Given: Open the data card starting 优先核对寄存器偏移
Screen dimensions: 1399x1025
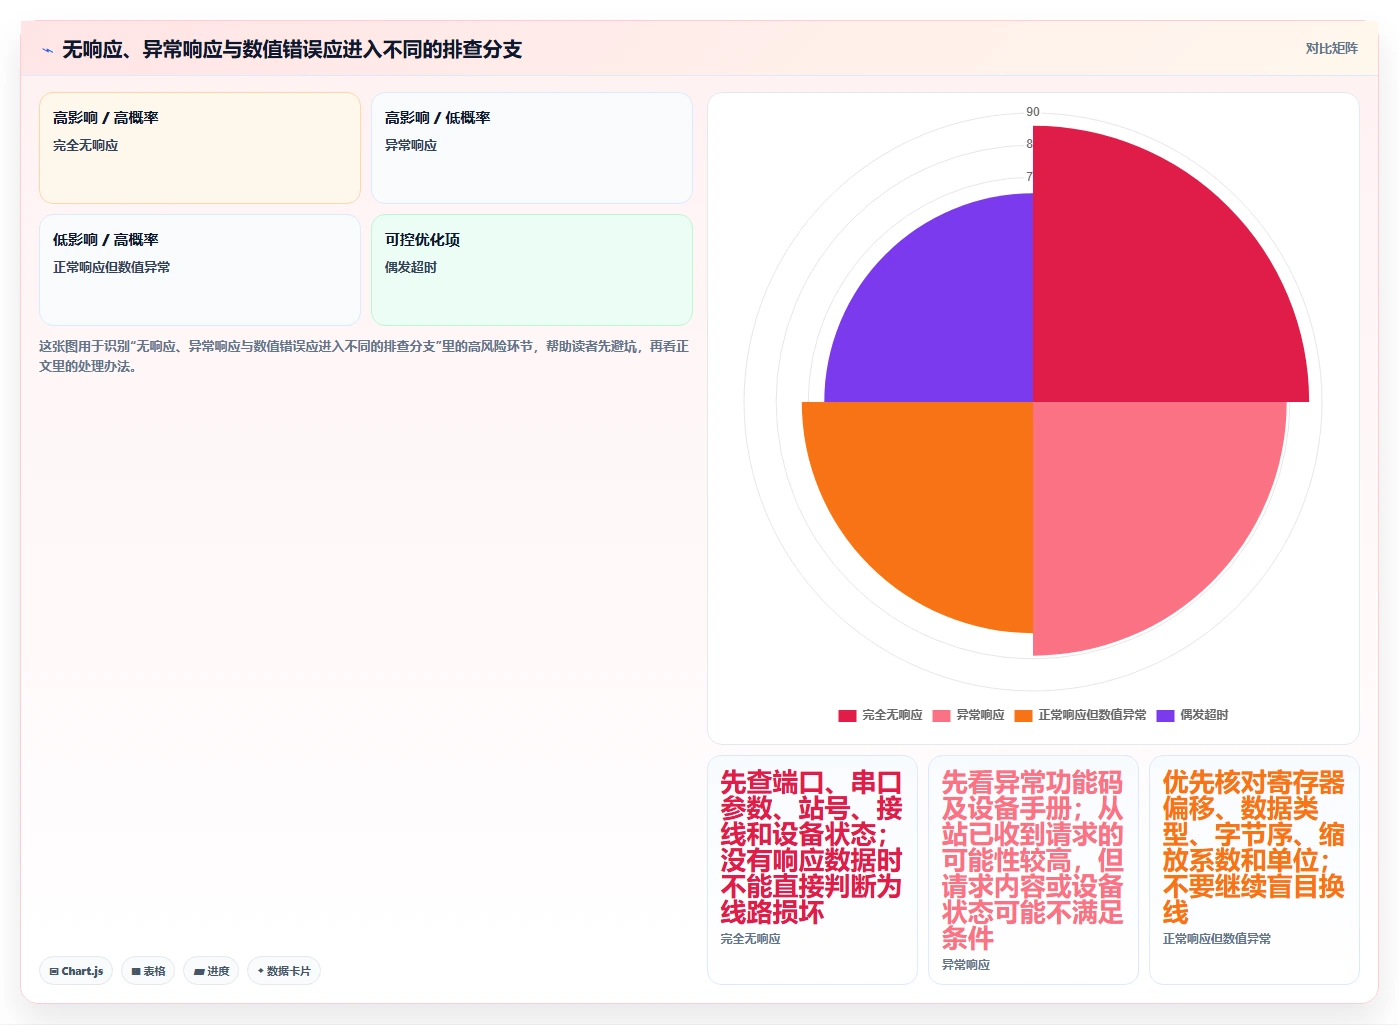Looking at the screenshot, I should coord(1254,870).
